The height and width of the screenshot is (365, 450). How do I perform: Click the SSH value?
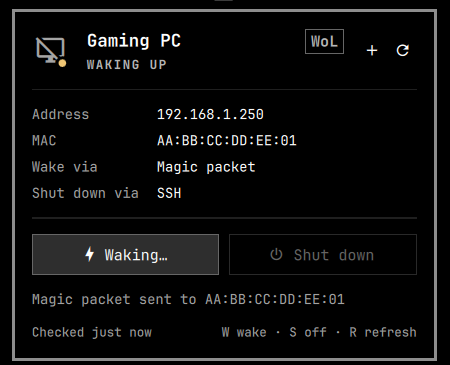[x=169, y=193]
